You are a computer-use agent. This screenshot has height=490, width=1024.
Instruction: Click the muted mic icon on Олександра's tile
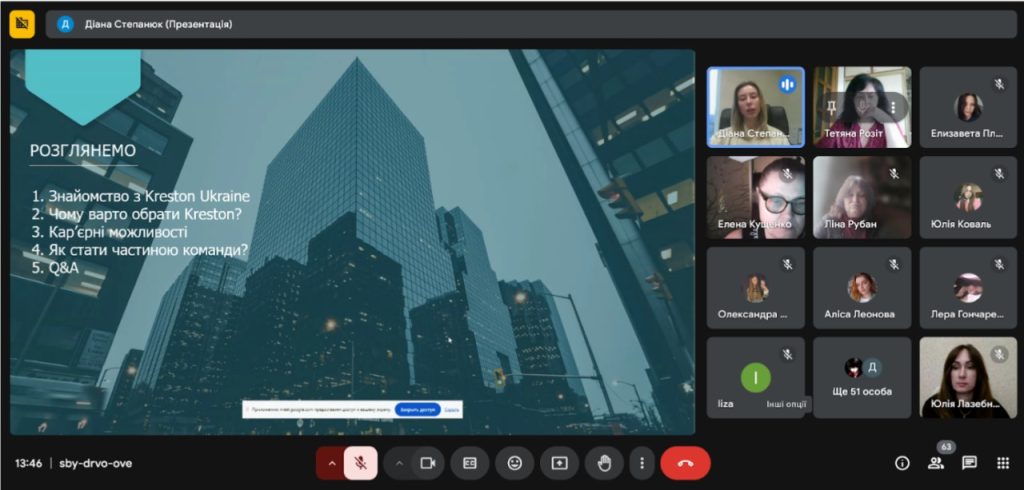pos(788,264)
